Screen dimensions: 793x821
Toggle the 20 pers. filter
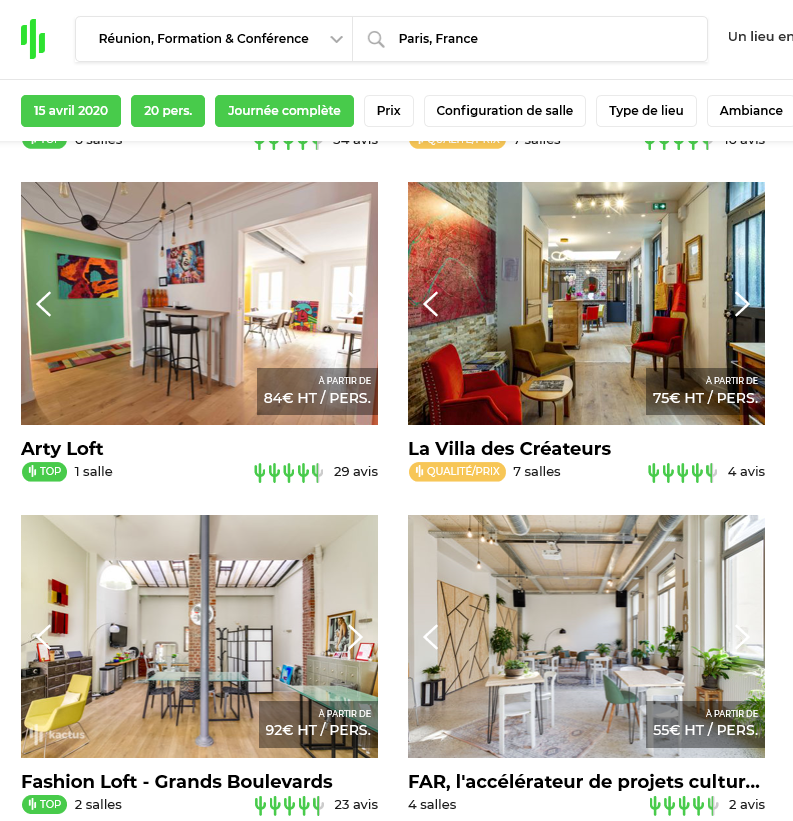pyautogui.click(x=167, y=111)
